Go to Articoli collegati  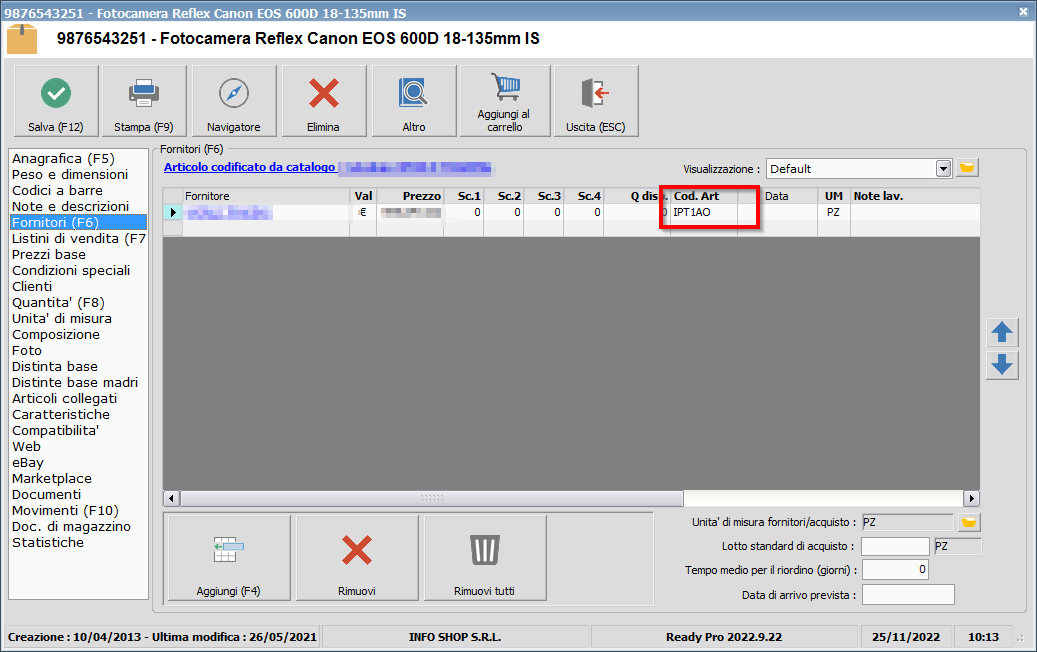(x=64, y=399)
